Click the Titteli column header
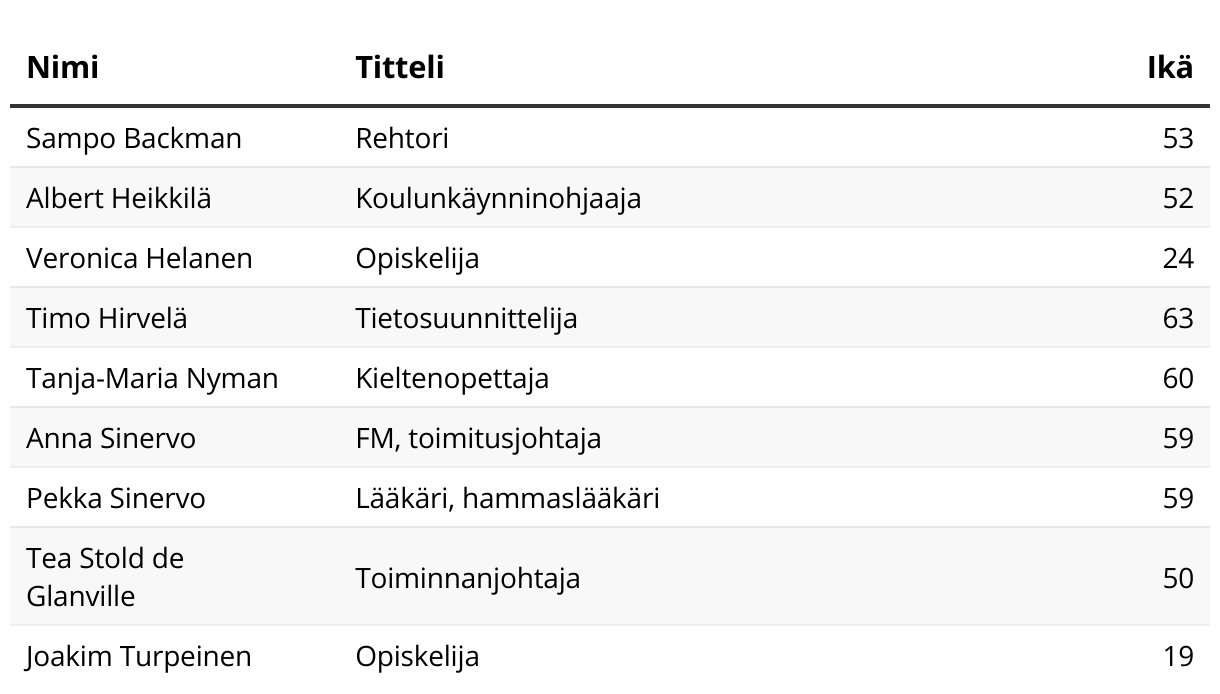 click(x=400, y=67)
